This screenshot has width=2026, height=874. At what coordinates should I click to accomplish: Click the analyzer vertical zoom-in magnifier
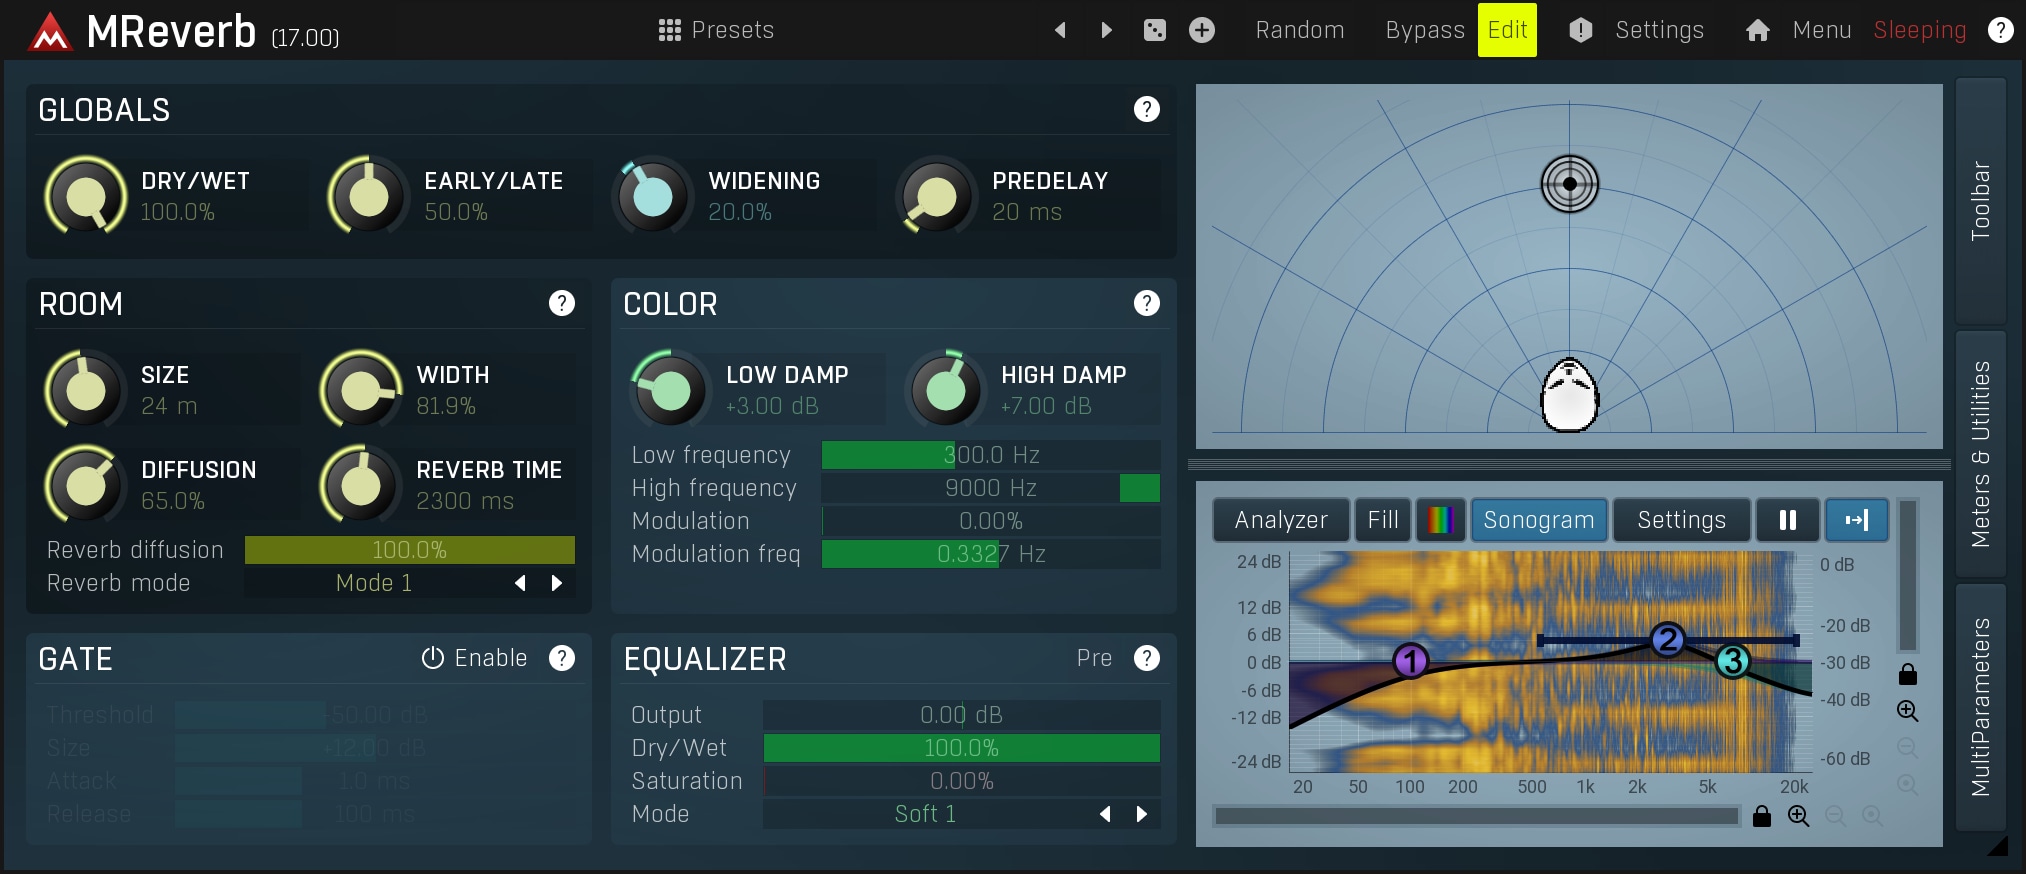click(x=1907, y=711)
